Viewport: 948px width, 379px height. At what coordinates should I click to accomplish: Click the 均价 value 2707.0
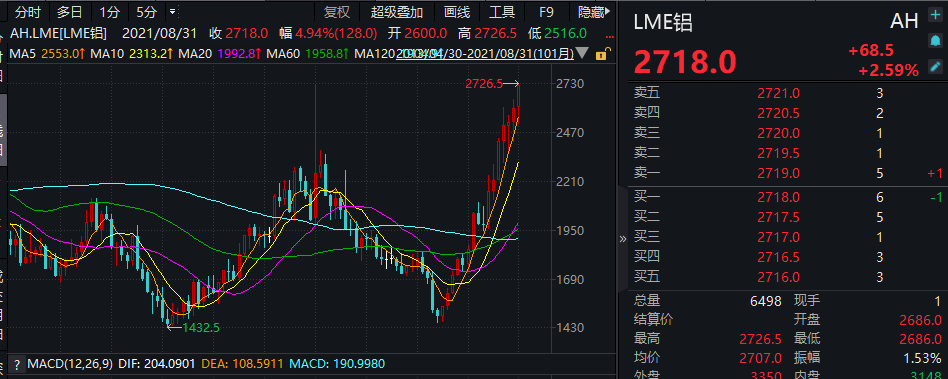761,358
